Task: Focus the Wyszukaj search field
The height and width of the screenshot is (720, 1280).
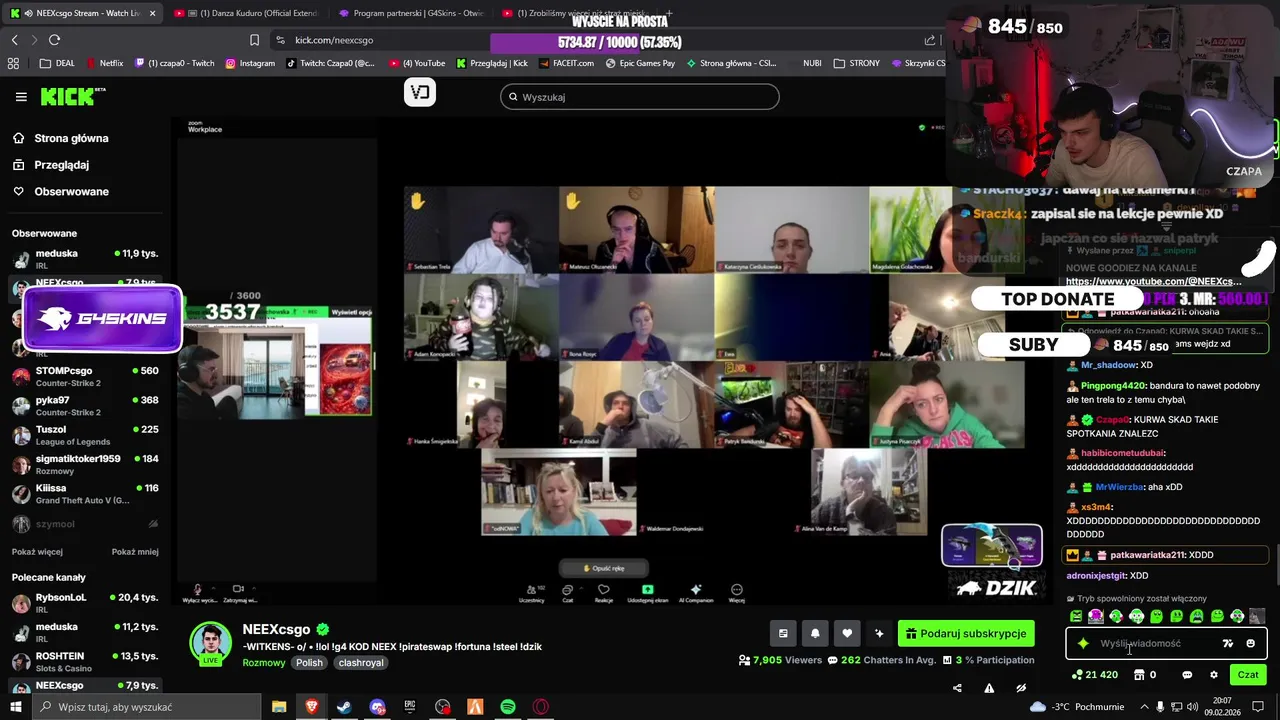Action: (x=640, y=97)
